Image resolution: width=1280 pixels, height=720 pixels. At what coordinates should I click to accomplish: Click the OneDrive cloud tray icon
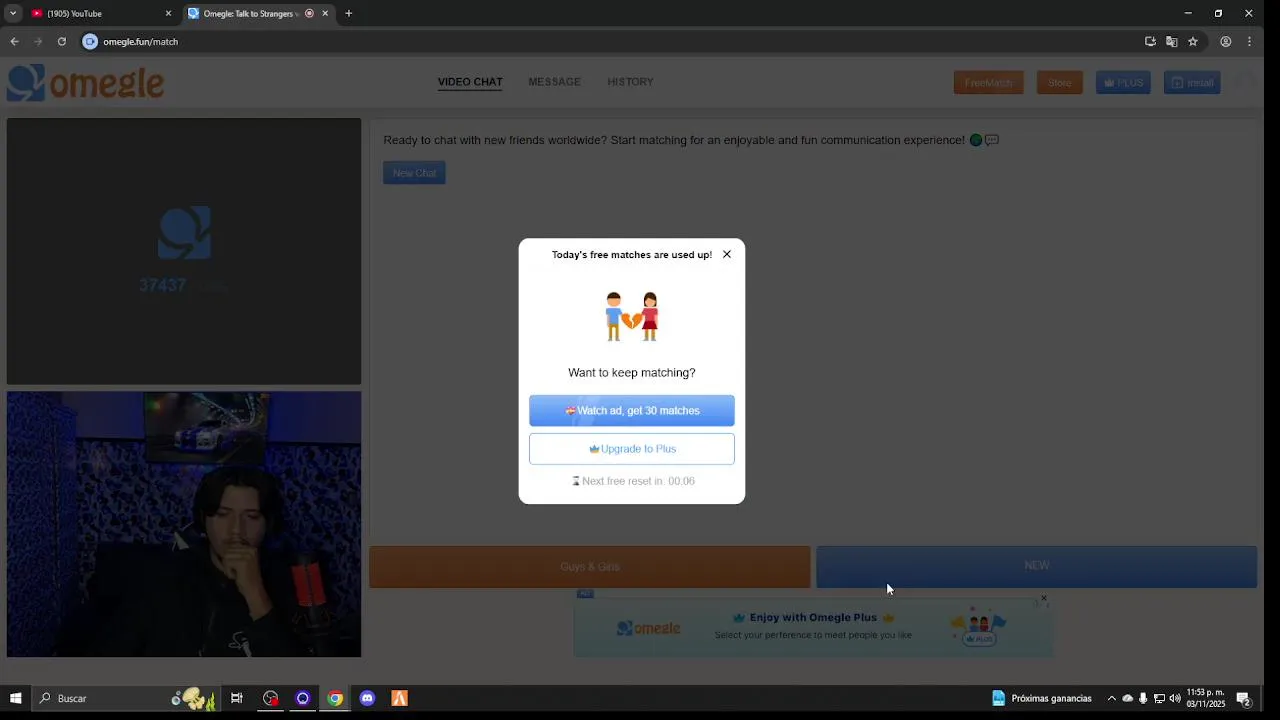click(1128, 699)
